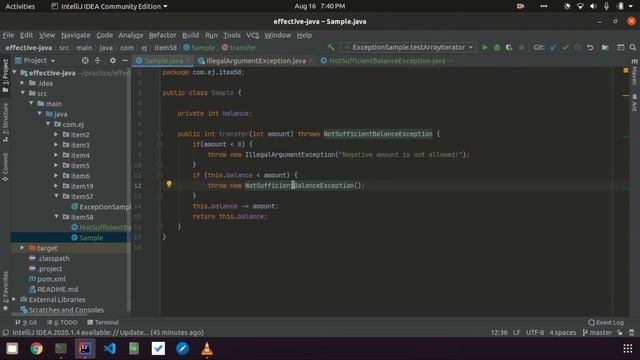The width and height of the screenshot is (640, 360).
Task: Open IntelliJ IDEA app menu in top bar
Action: (x=109, y=7)
